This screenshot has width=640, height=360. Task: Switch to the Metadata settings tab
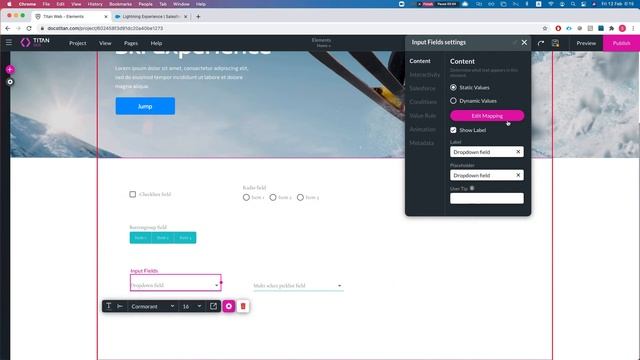tap(421, 143)
